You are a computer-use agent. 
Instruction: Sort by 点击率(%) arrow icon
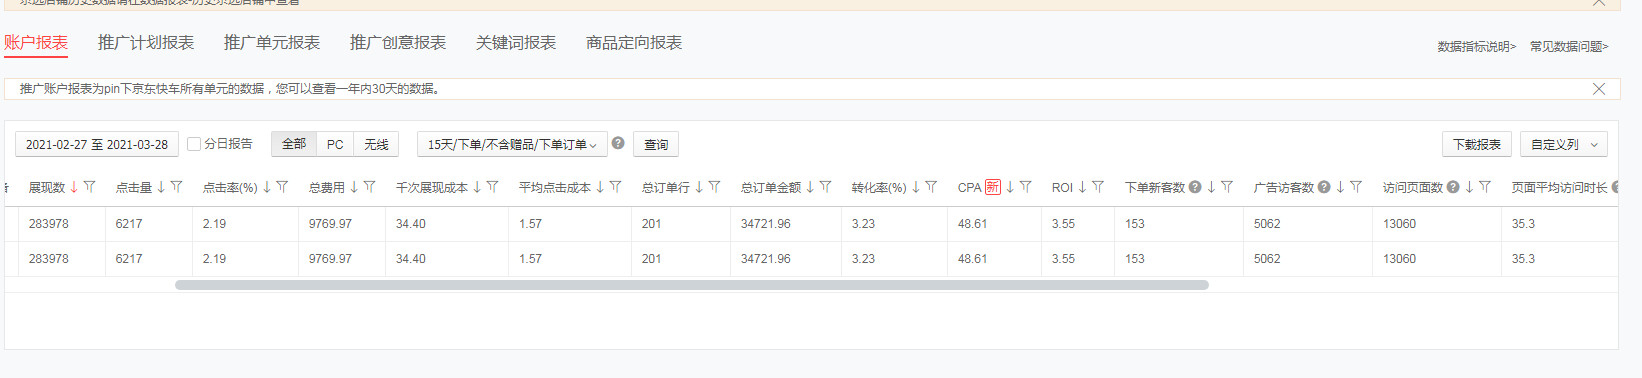pyautogui.click(x=267, y=187)
